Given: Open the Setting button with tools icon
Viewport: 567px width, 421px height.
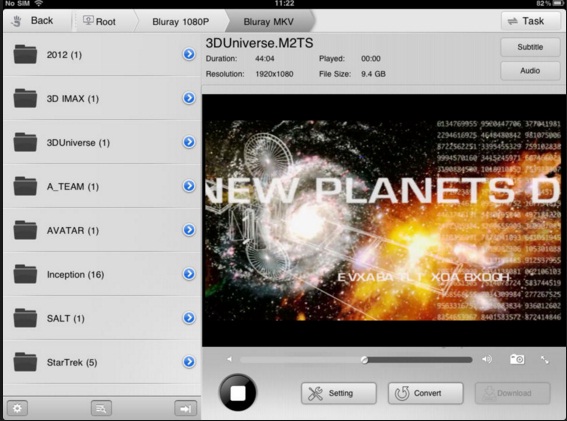Looking at the screenshot, I should click(x=338, y=393).
